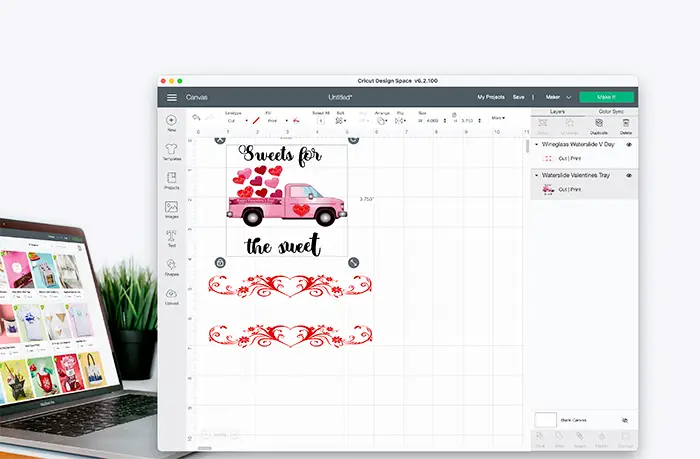Click the Upload icon

click(x=171, y=293)
